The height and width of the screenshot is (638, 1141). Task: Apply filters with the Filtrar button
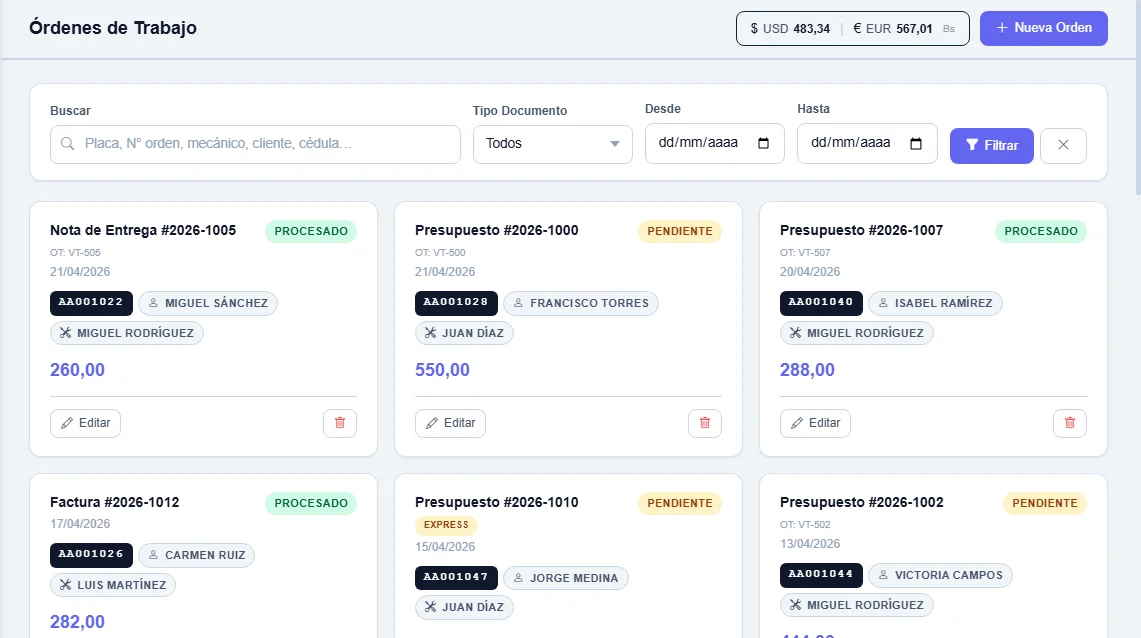(x=992, y=145)
